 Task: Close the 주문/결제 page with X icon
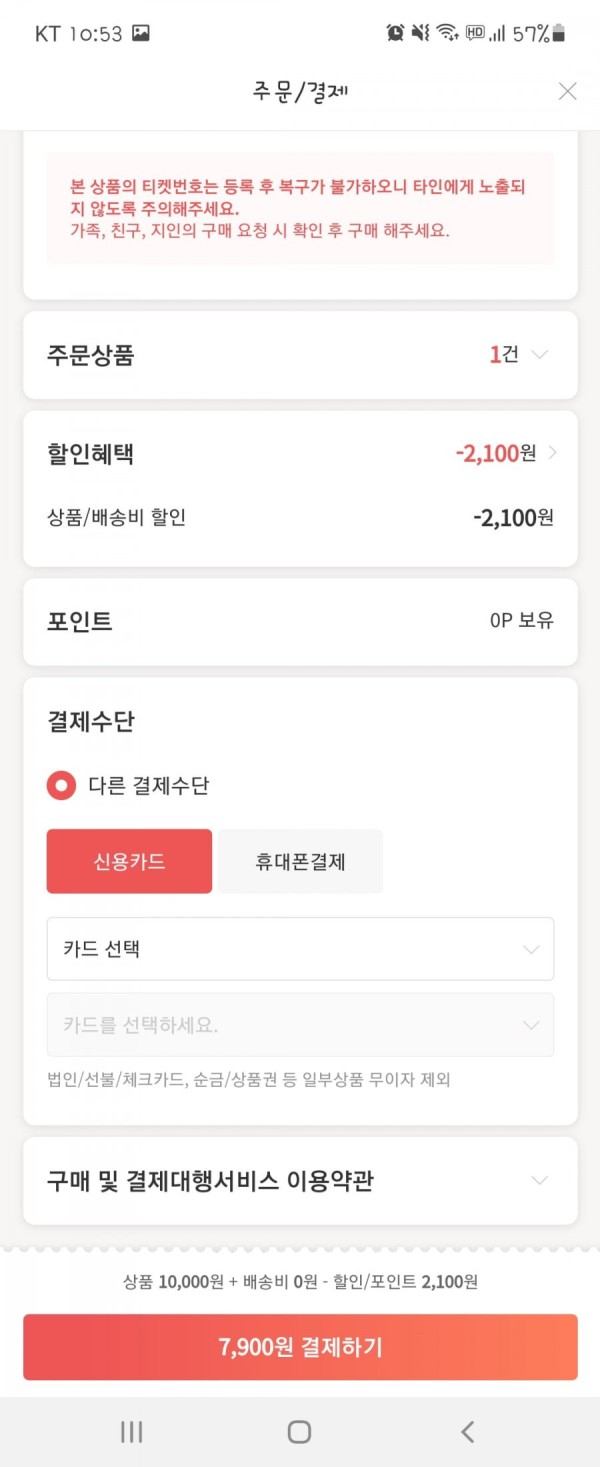pos(567,91)
